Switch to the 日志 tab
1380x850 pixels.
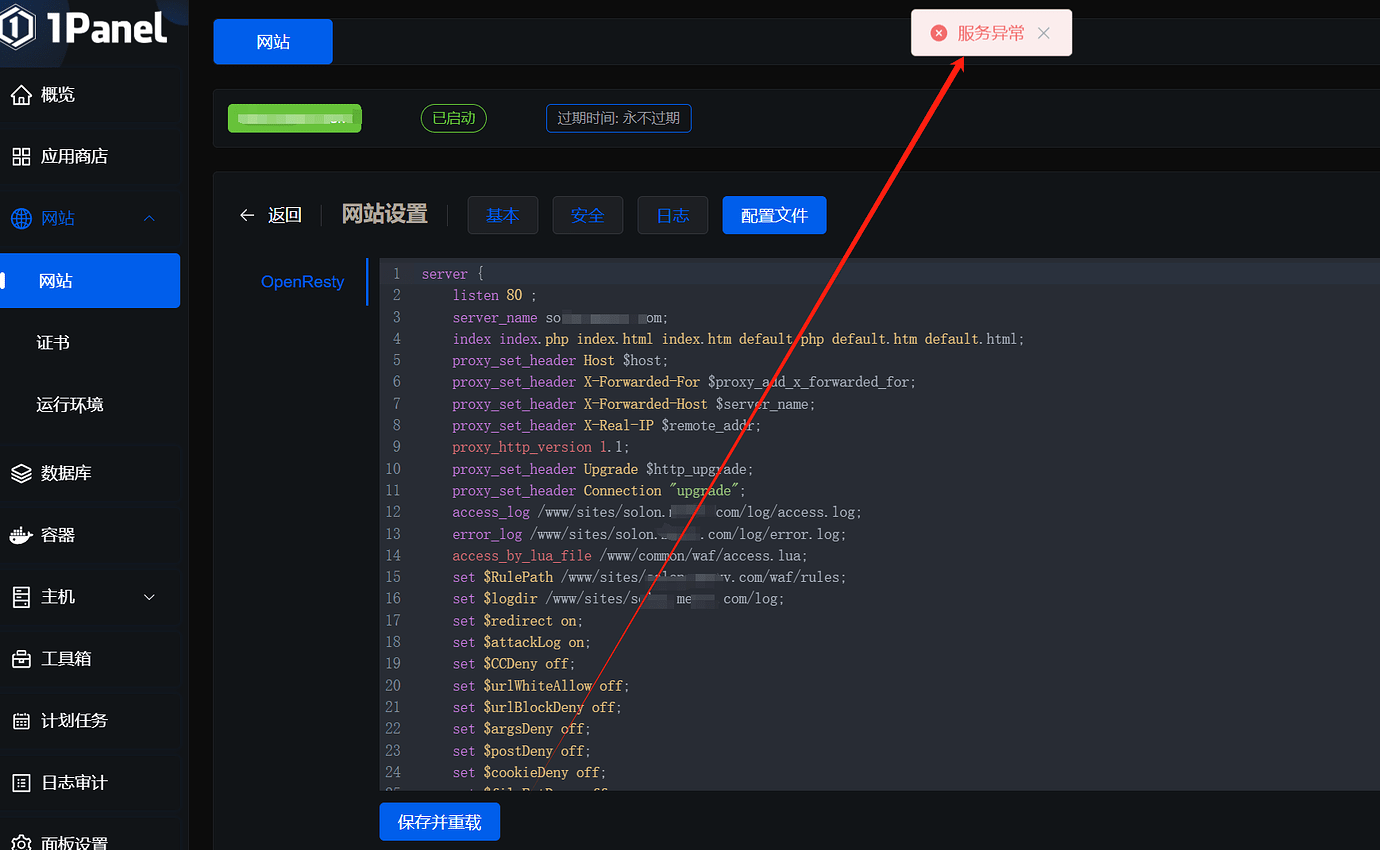(673, 215)
